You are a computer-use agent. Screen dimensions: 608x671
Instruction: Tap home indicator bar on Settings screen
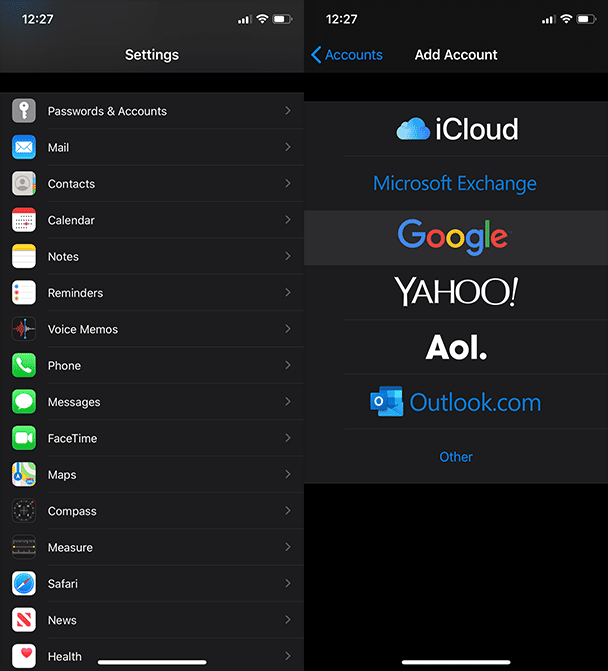tap(152, 662)
